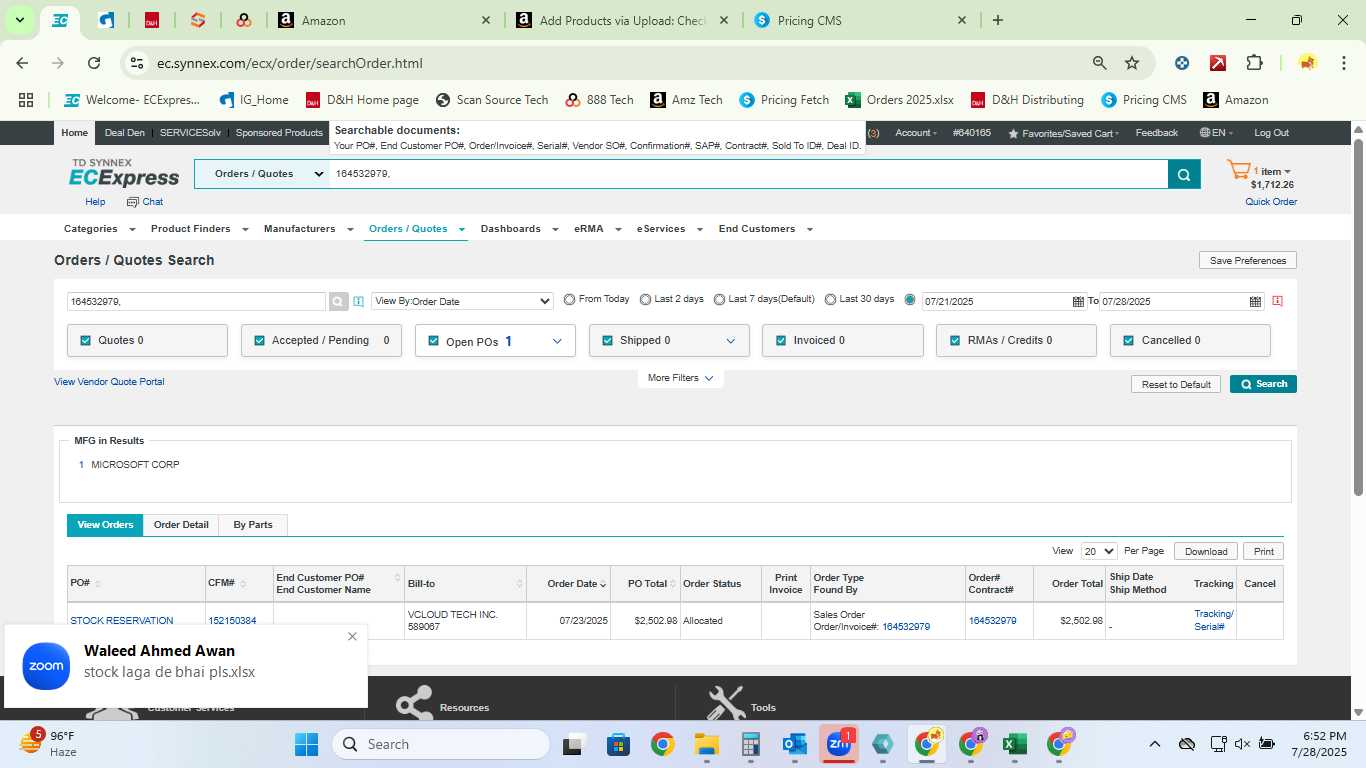The image size is (1366, 768).
Task: Click the small search icon beside order number field
Action: (x=338, y=301)
